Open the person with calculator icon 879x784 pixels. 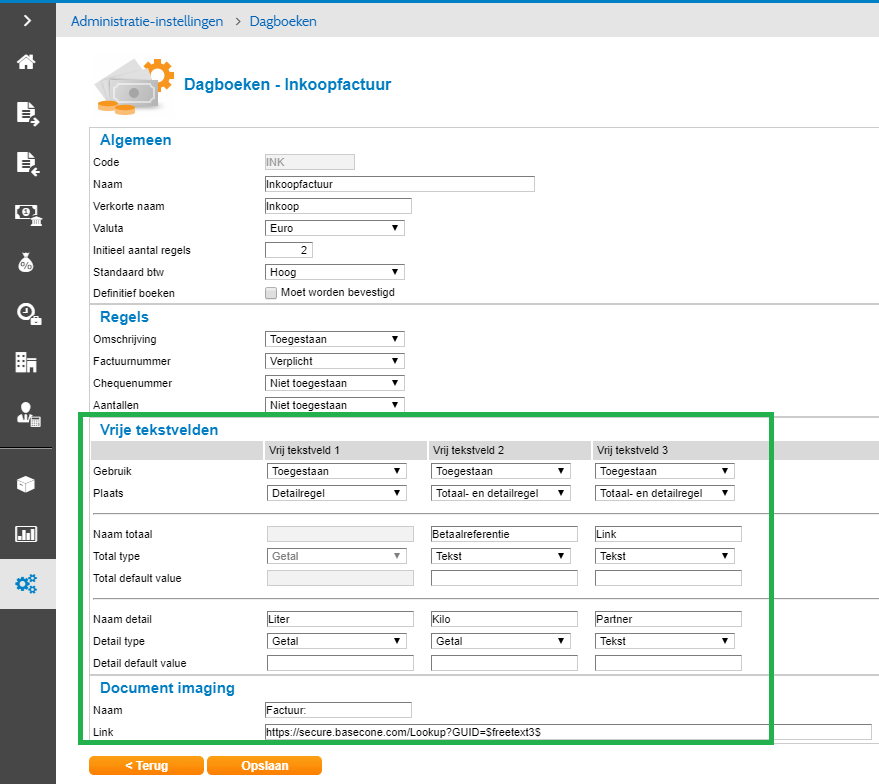point(27,412)
